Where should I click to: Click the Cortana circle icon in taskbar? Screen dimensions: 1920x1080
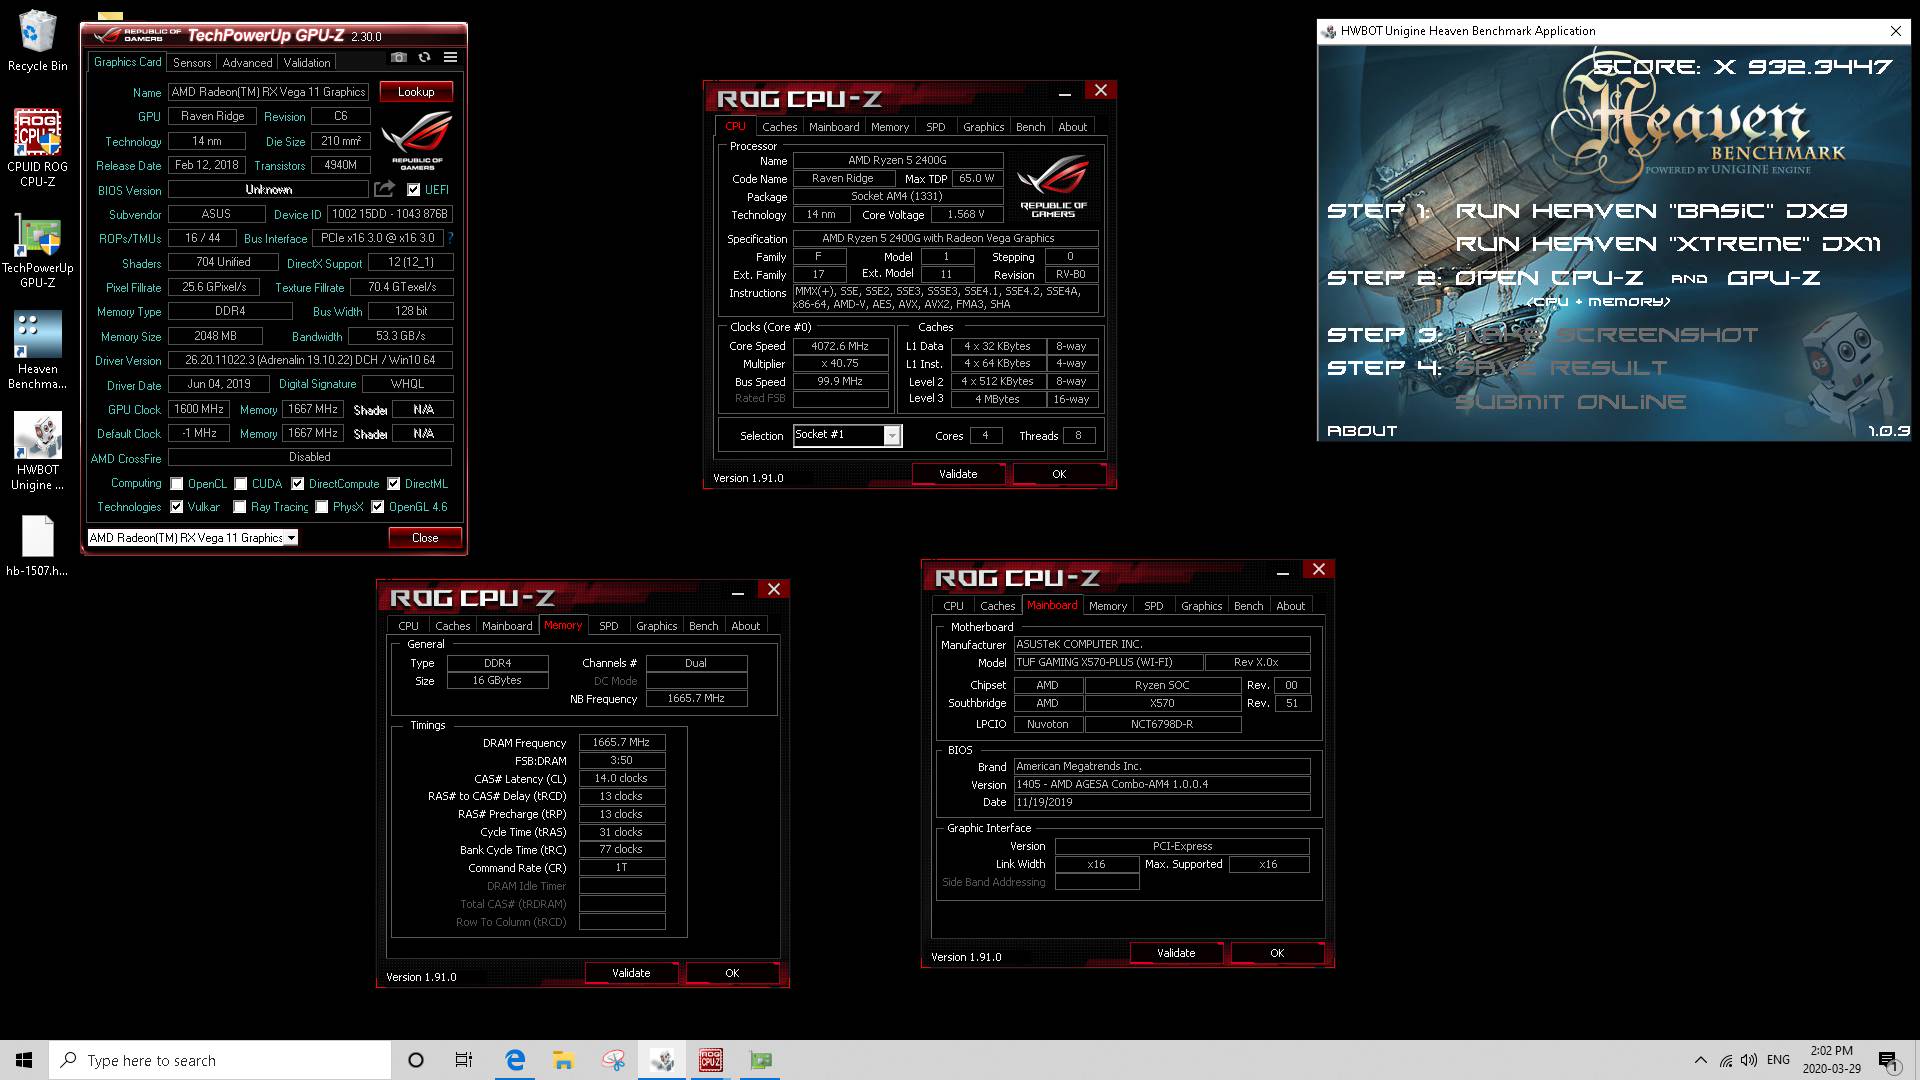coord(416,1060)
